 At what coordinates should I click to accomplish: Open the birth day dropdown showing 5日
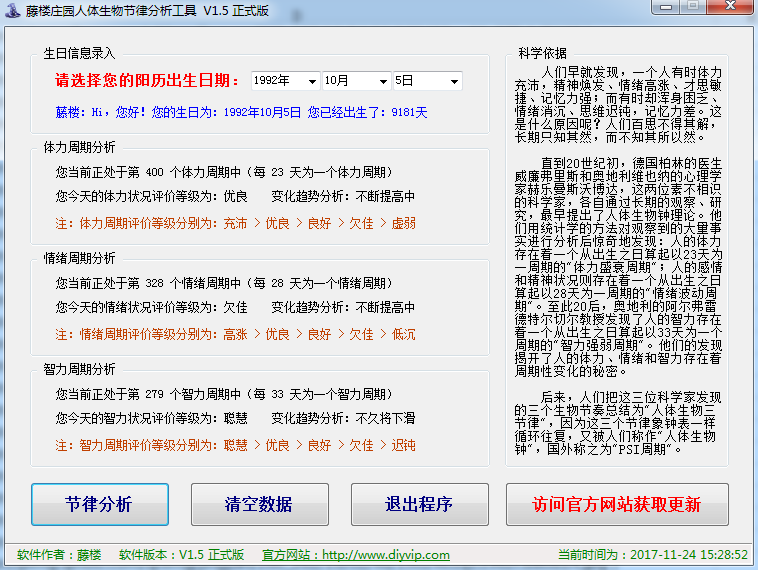tap(427, 81)
